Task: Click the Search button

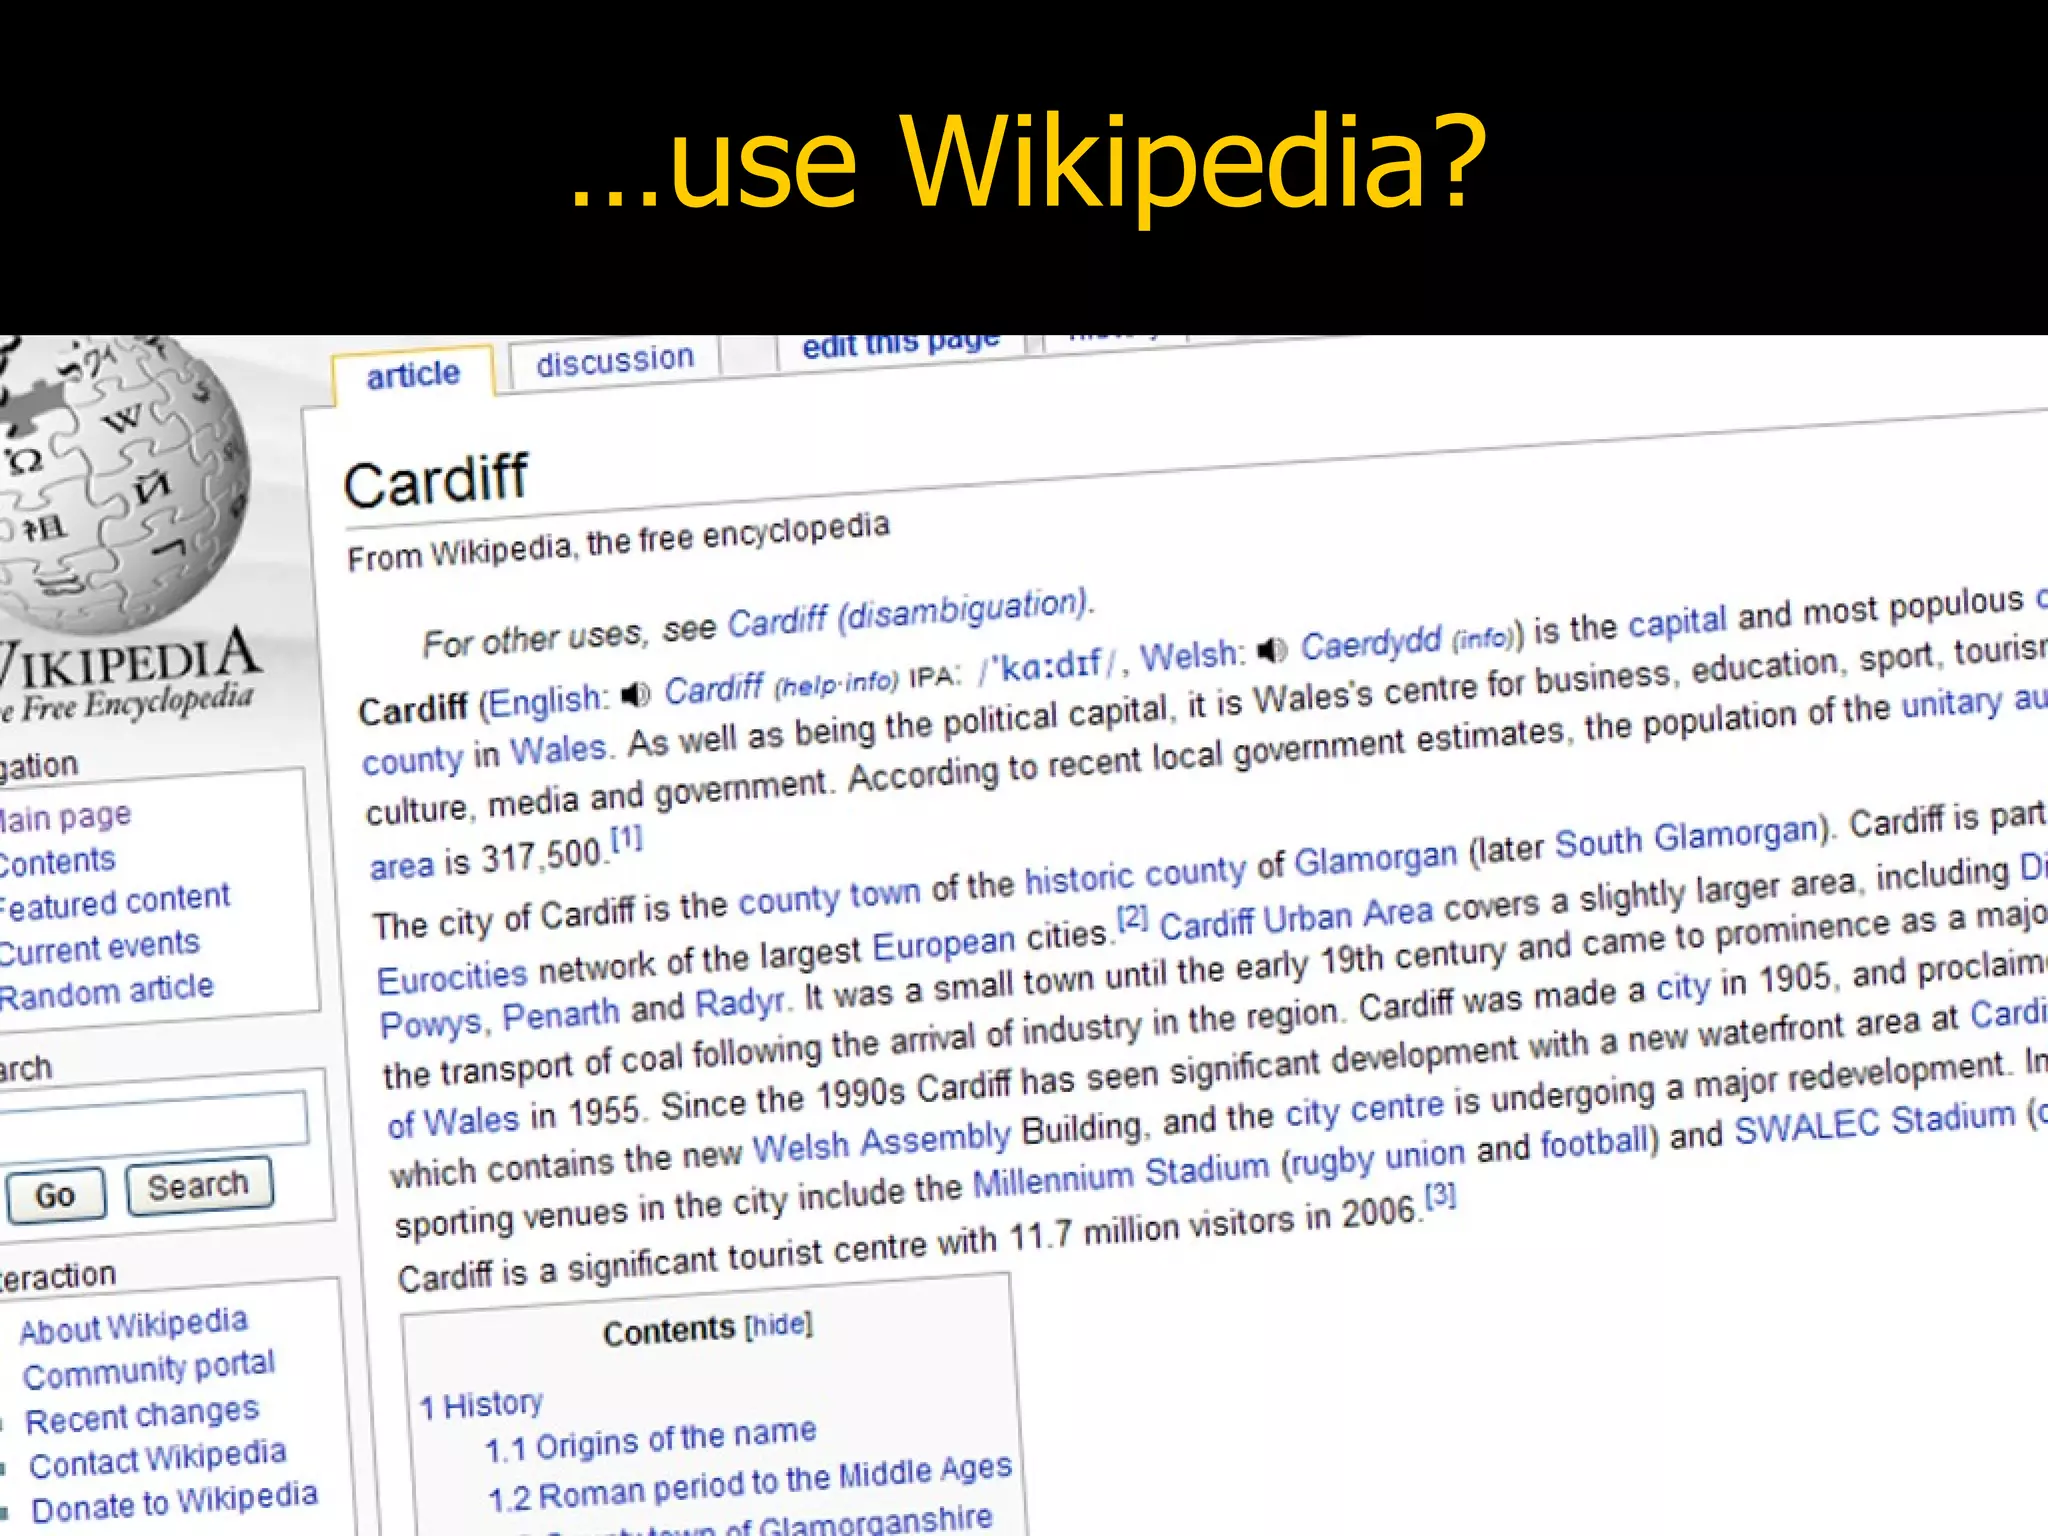Action: pos(198,1186)
